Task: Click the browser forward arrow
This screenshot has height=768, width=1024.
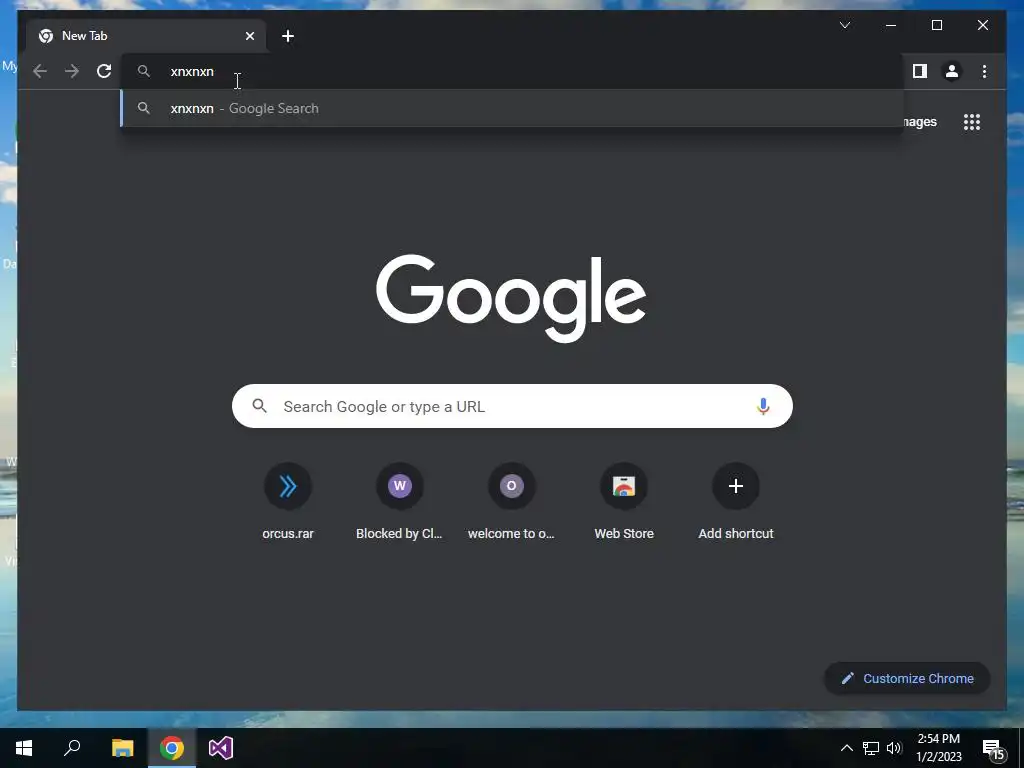Action: point(72,71)
